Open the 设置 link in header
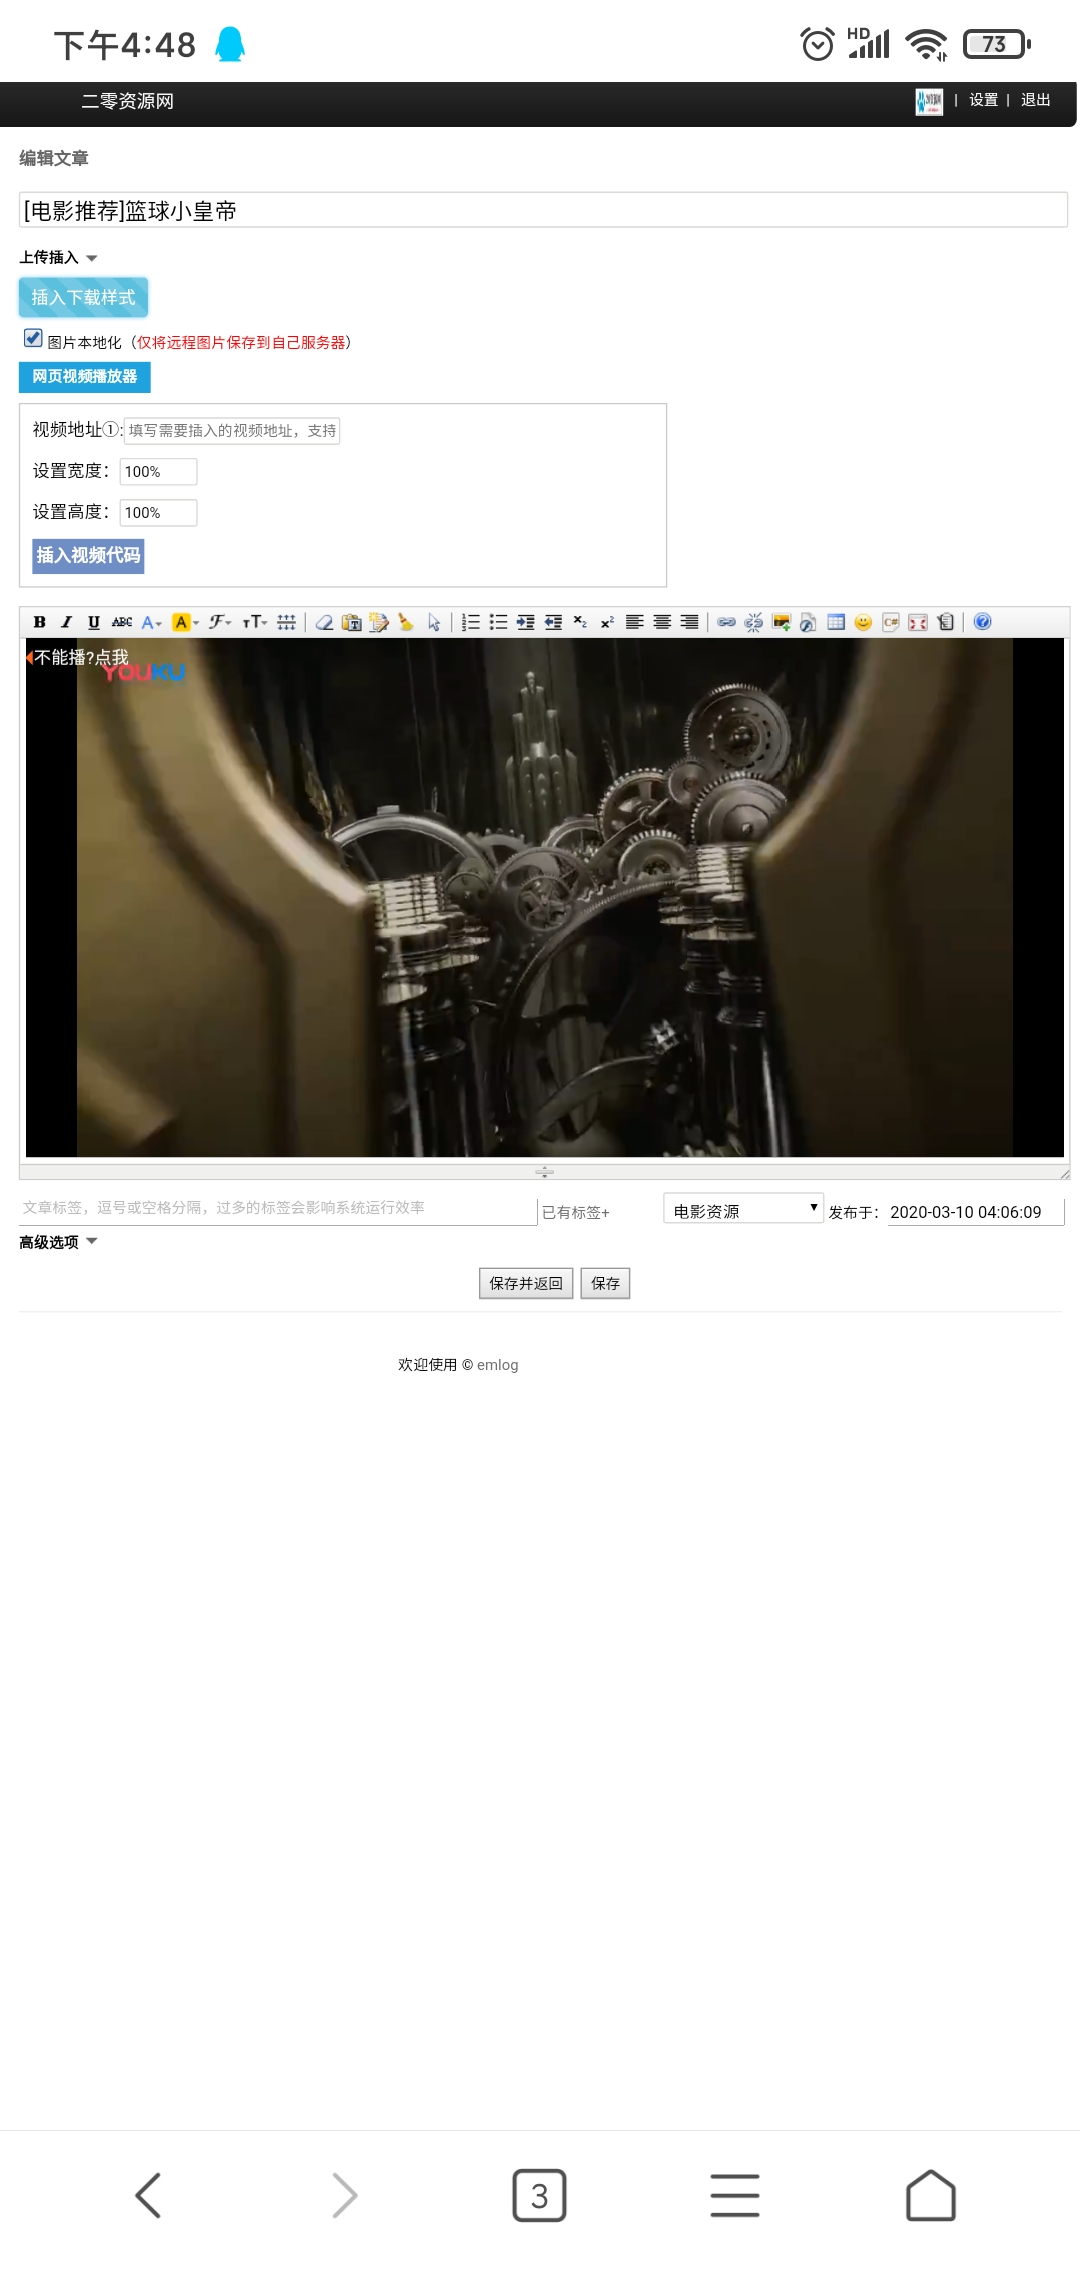The width and height of the screenshot is (1080, 2280). pos(983,100)
